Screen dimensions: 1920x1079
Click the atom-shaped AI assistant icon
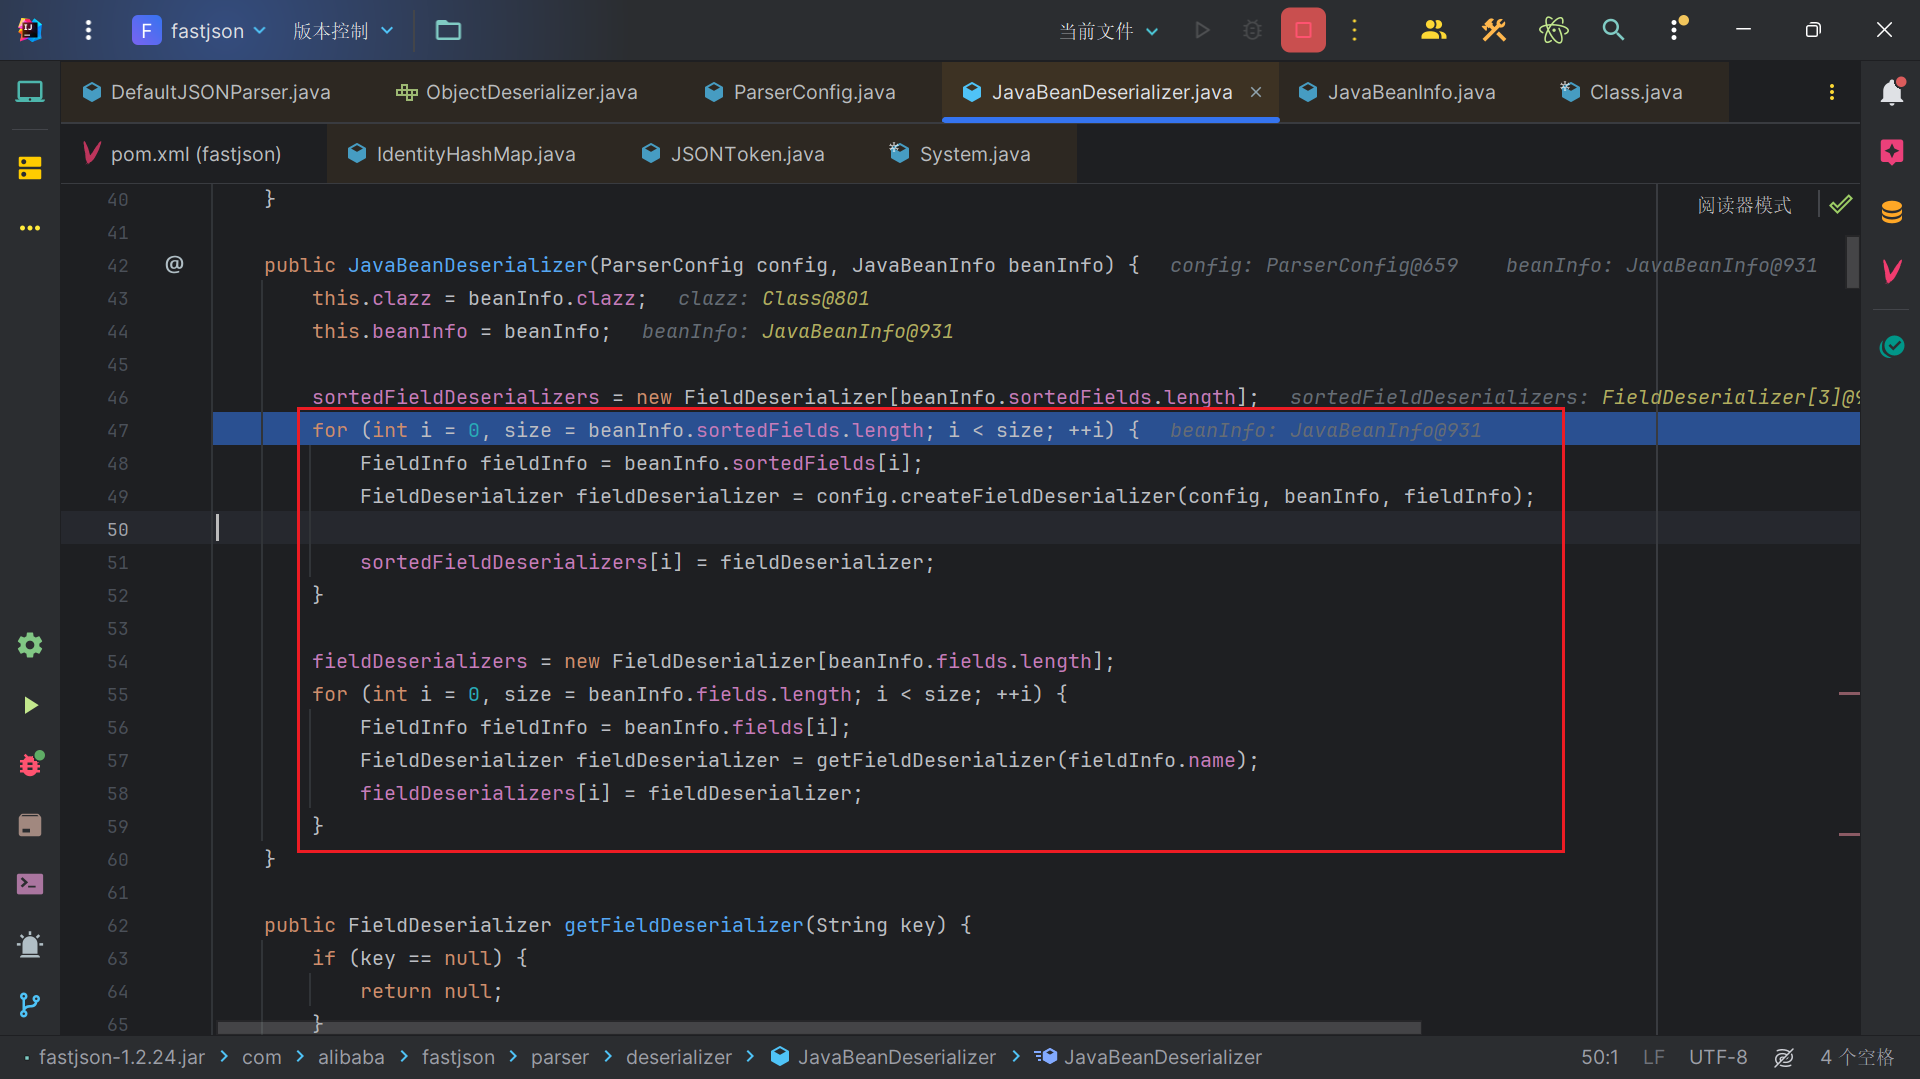pyautogui.click(x=1553, y=30)
